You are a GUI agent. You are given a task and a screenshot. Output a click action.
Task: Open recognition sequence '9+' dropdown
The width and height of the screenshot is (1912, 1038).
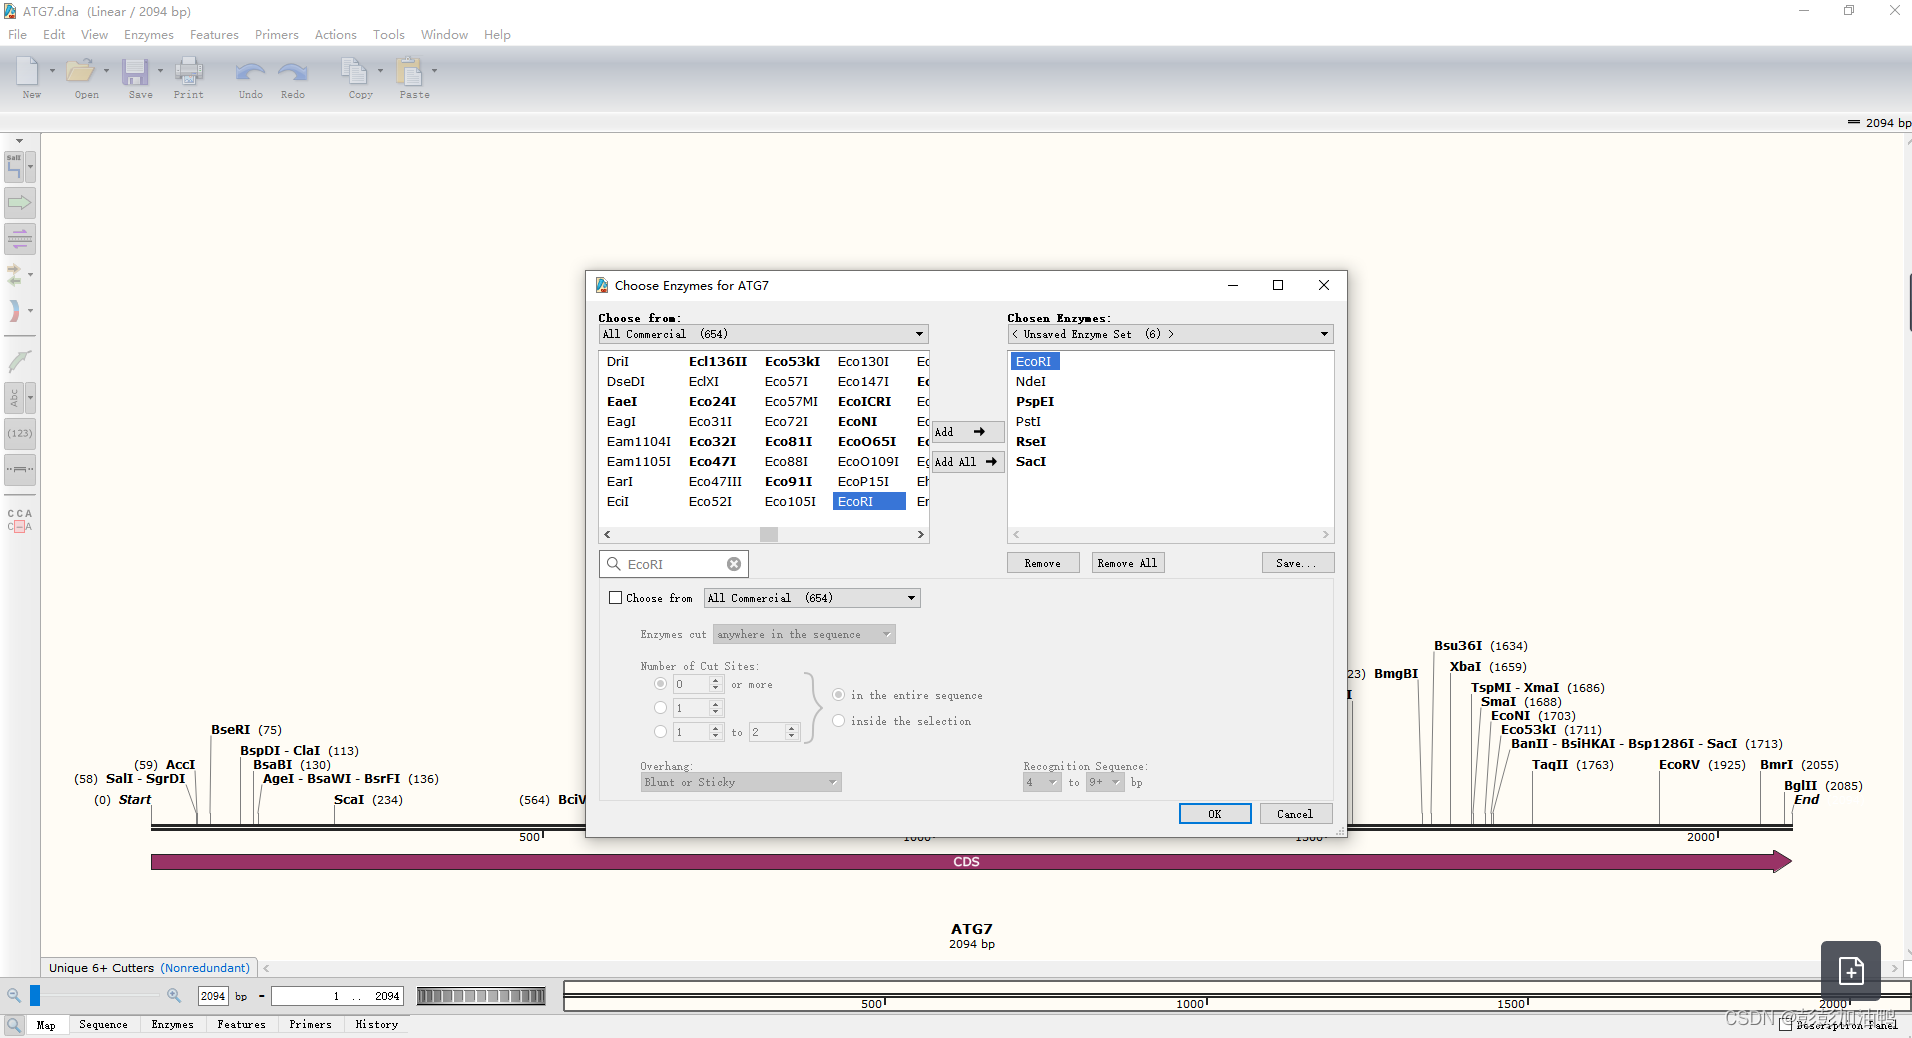[x=1105, y=782]
